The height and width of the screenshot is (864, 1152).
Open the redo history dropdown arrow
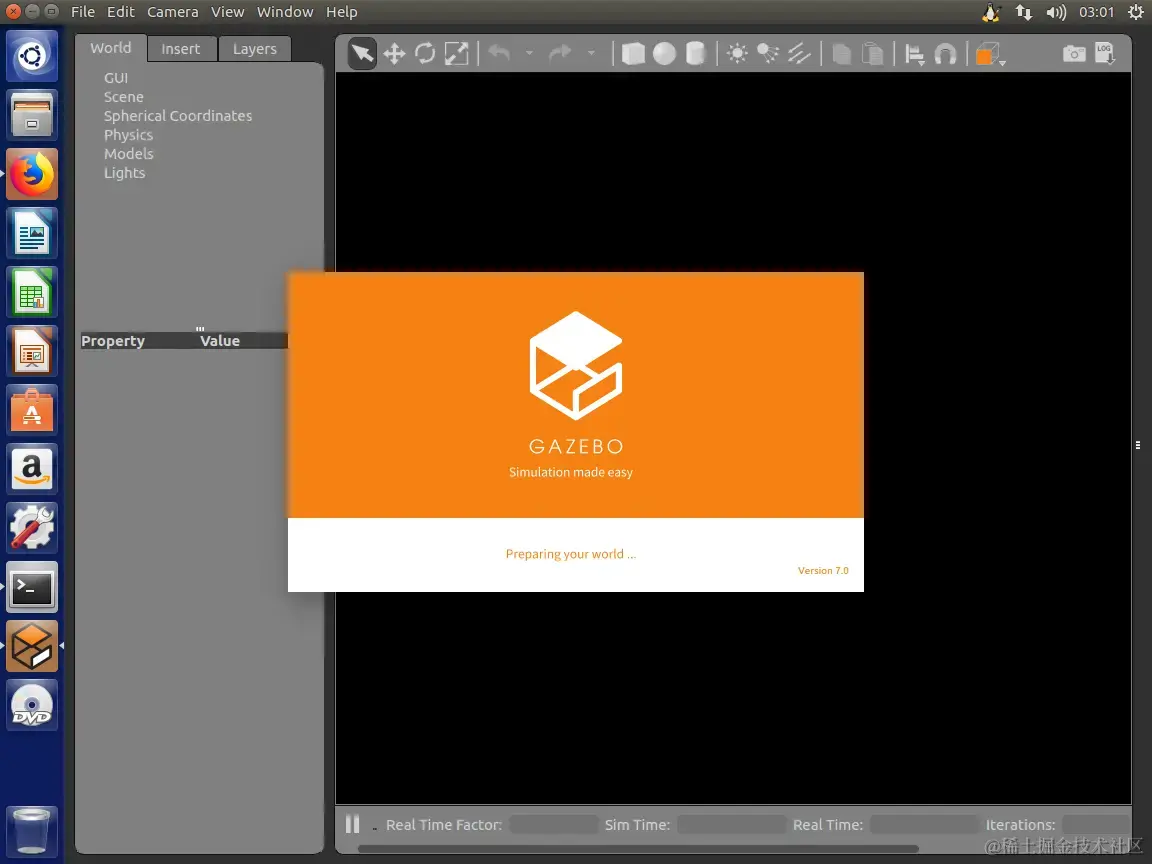591,54
